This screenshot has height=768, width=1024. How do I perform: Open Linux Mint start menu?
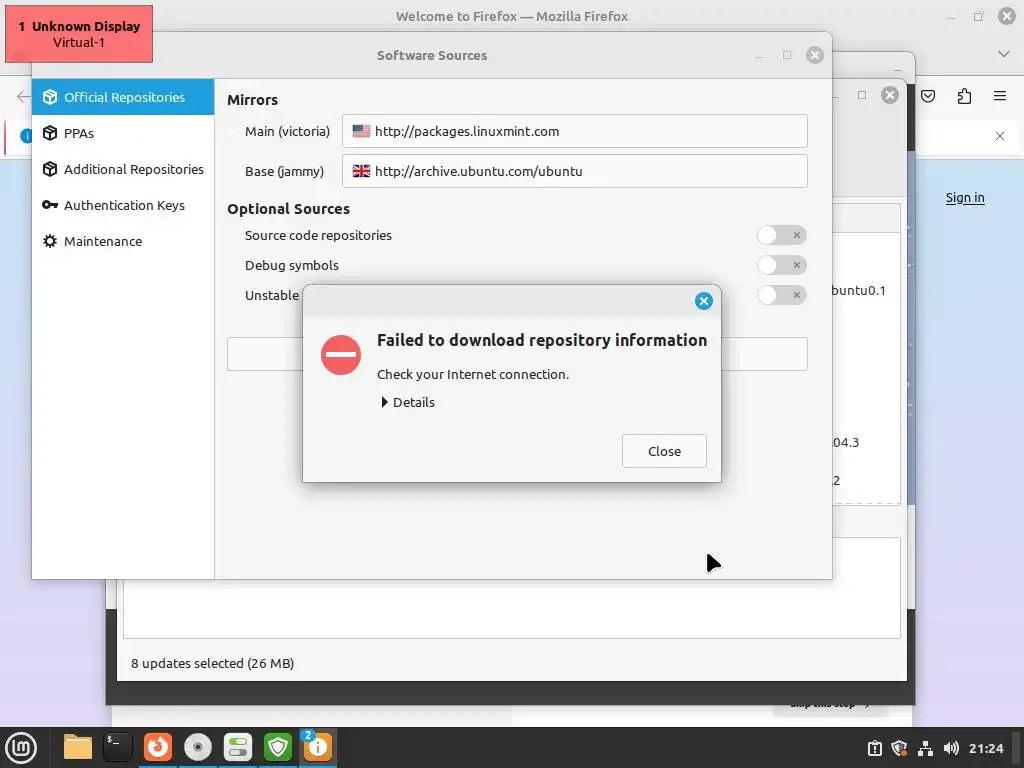(x=21, y=748)
